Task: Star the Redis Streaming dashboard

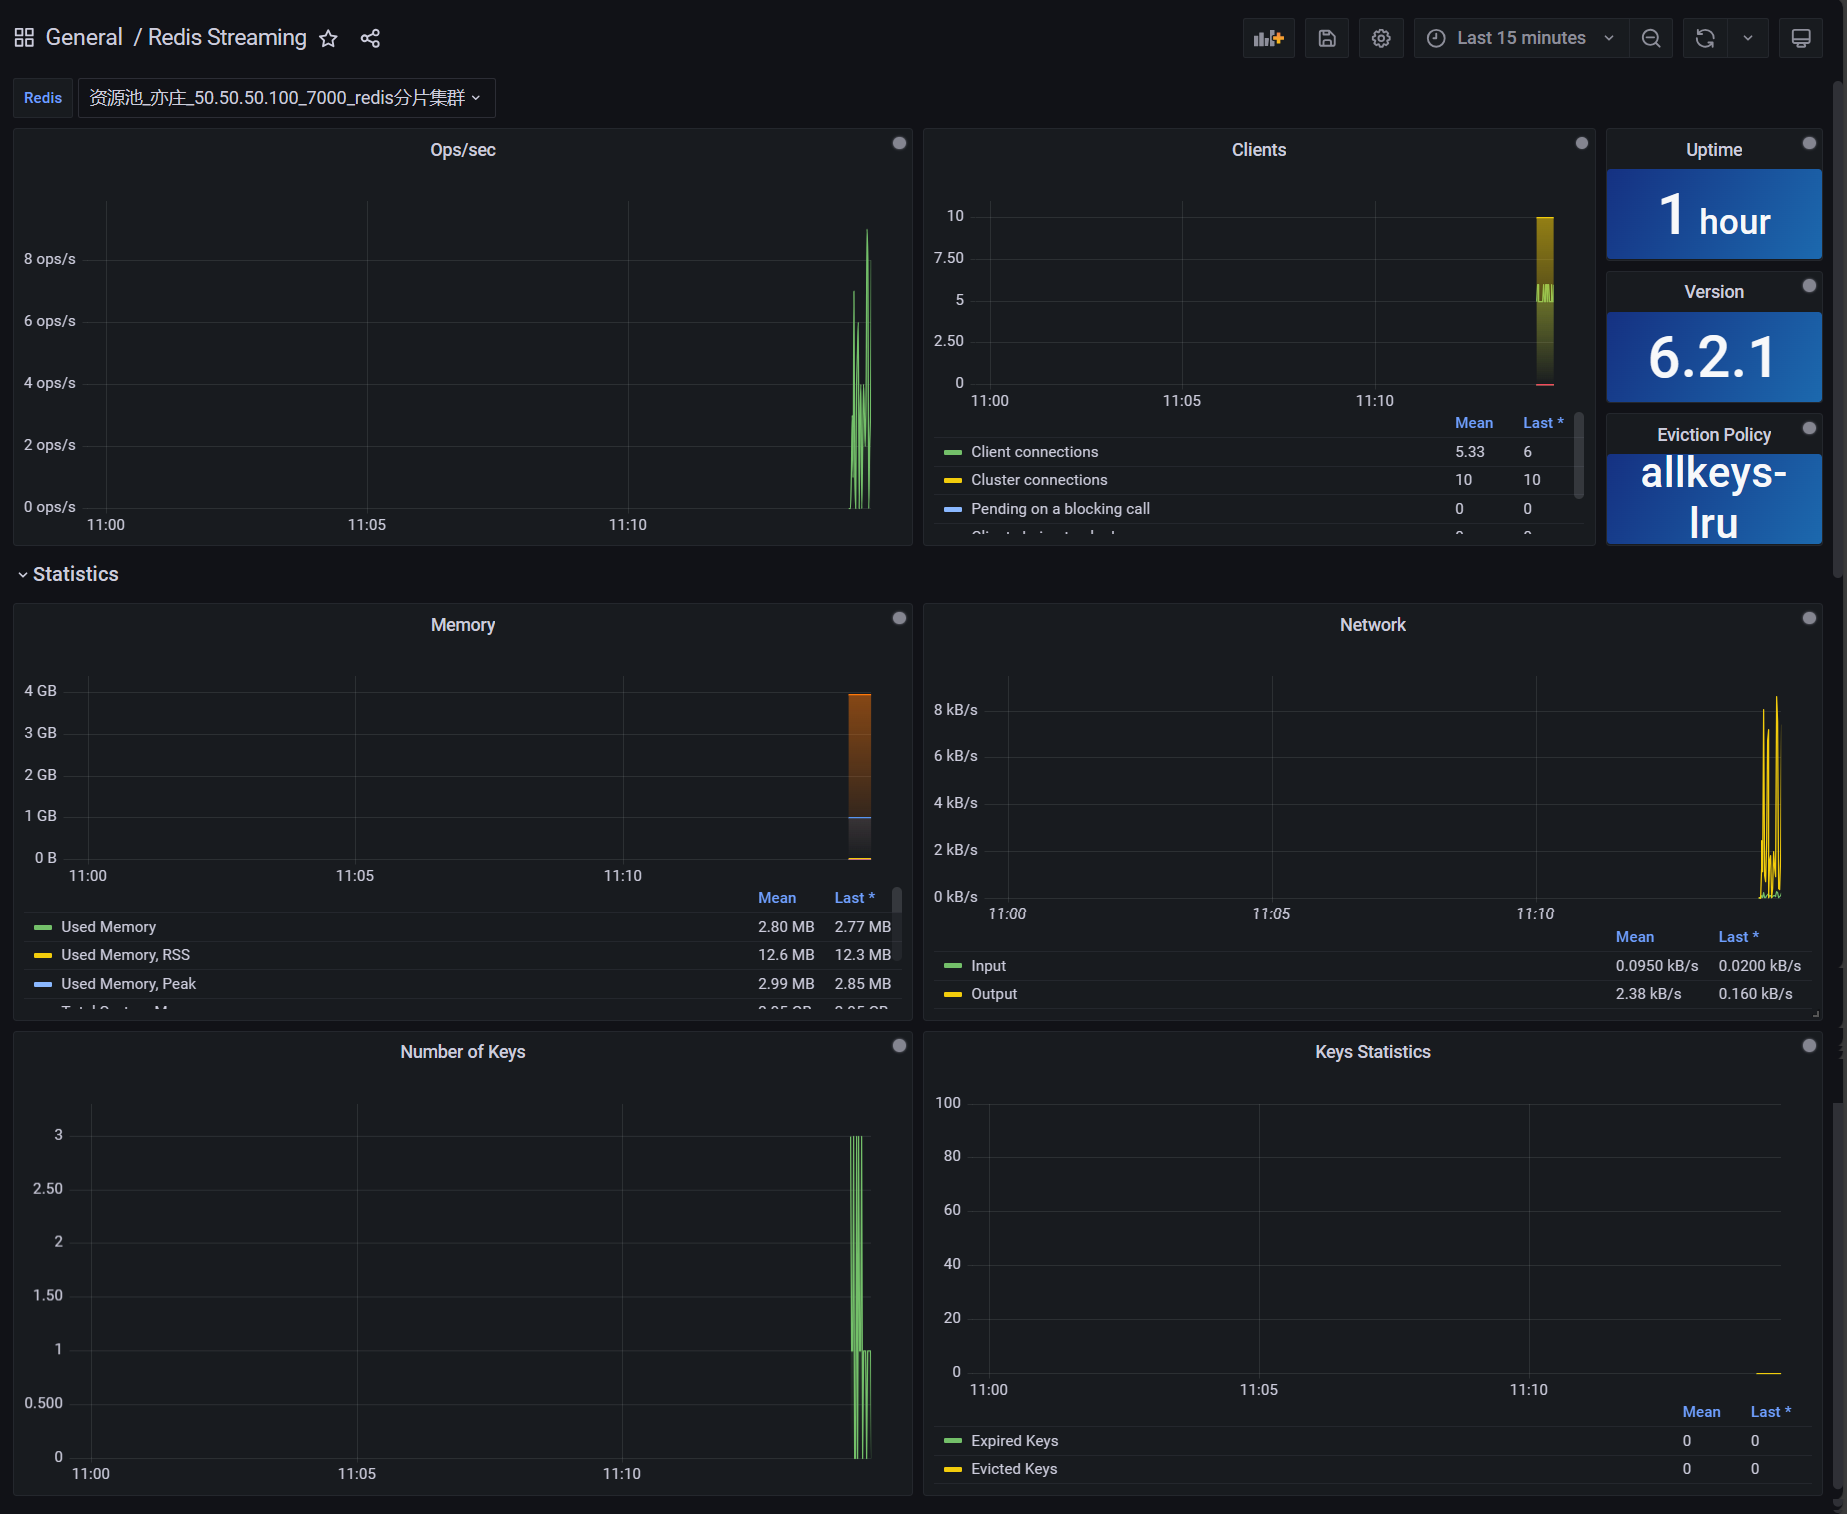Action: [328, 38]
